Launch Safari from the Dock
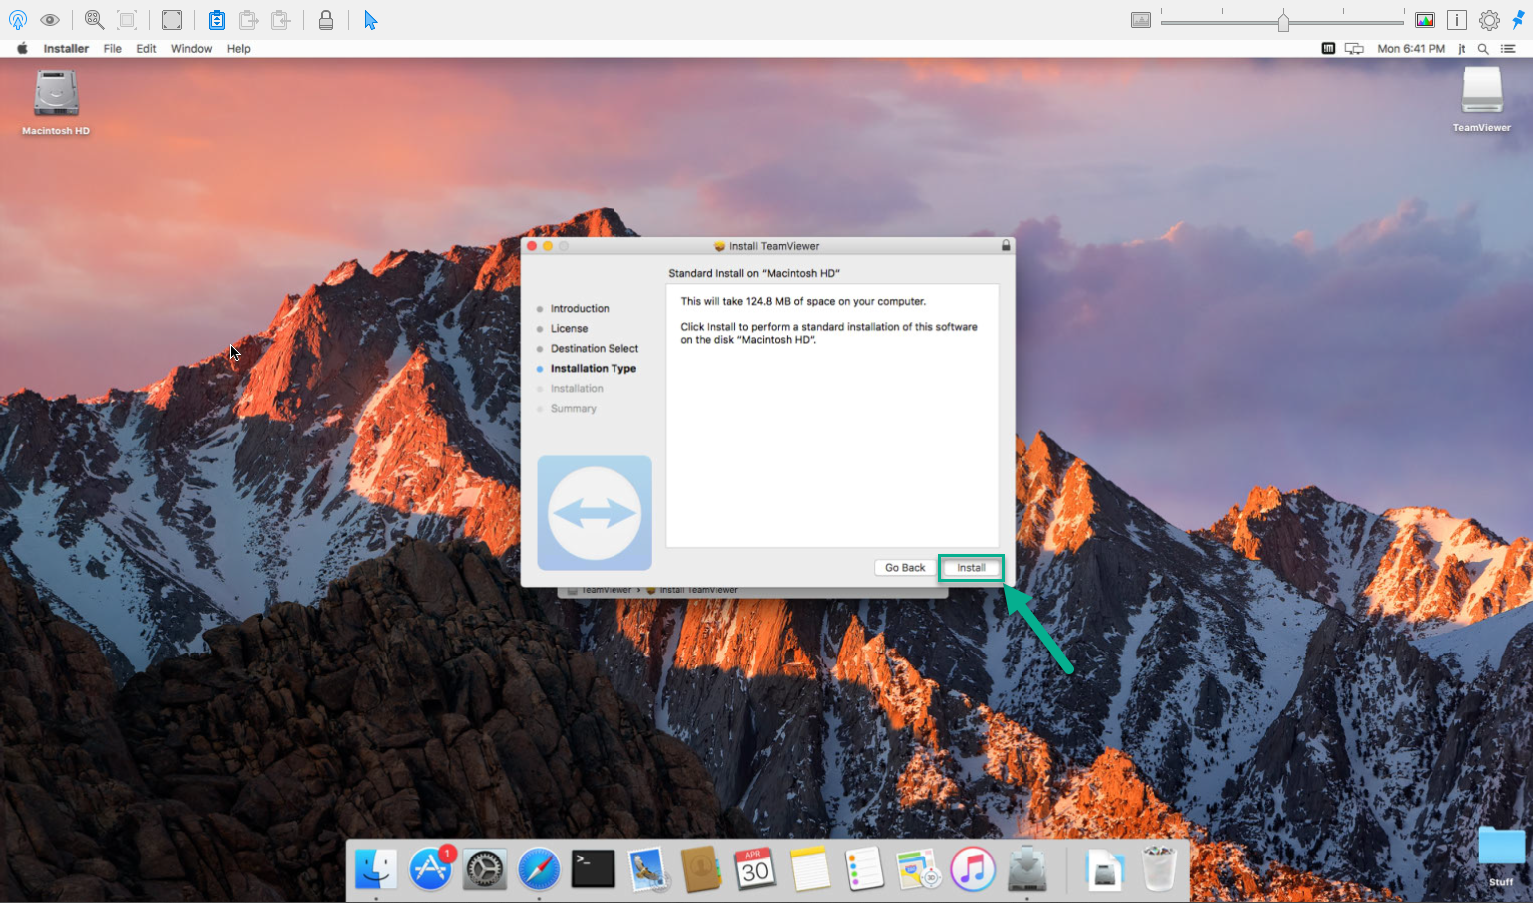 tap(539, 870)
